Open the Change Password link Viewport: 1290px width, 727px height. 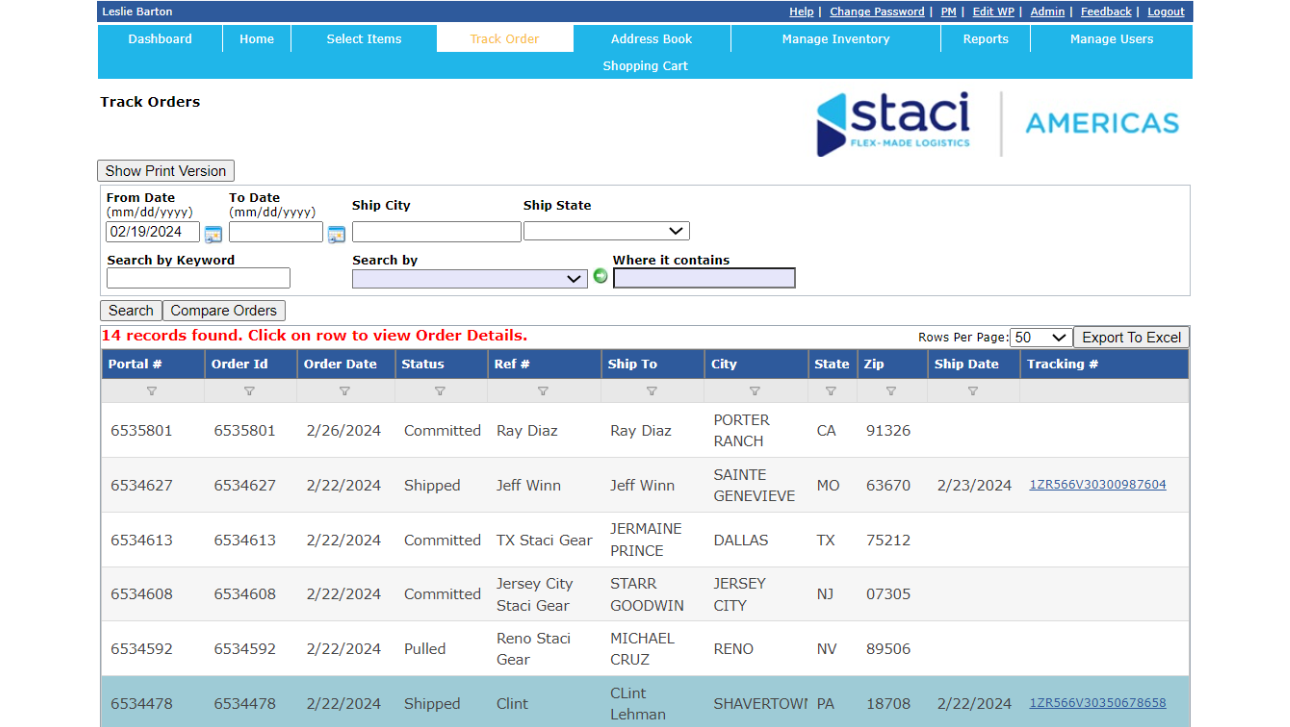pyautogui.click(x=877, y=12)
